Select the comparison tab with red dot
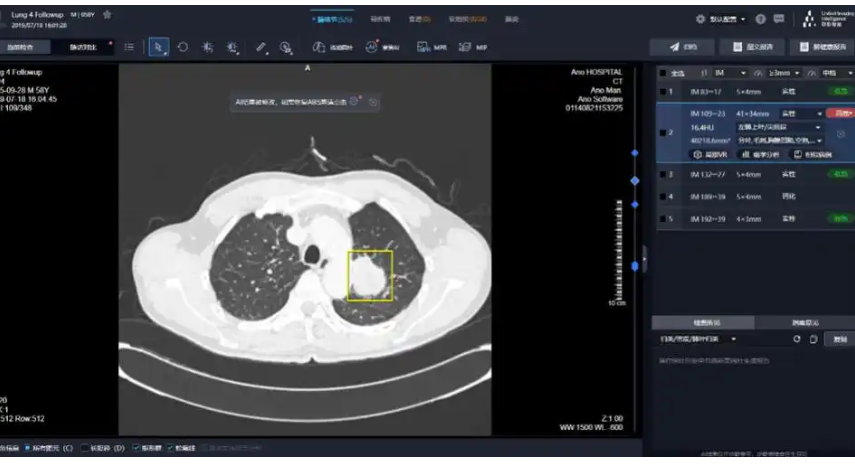The image size is (855, 473). (83, 47)
